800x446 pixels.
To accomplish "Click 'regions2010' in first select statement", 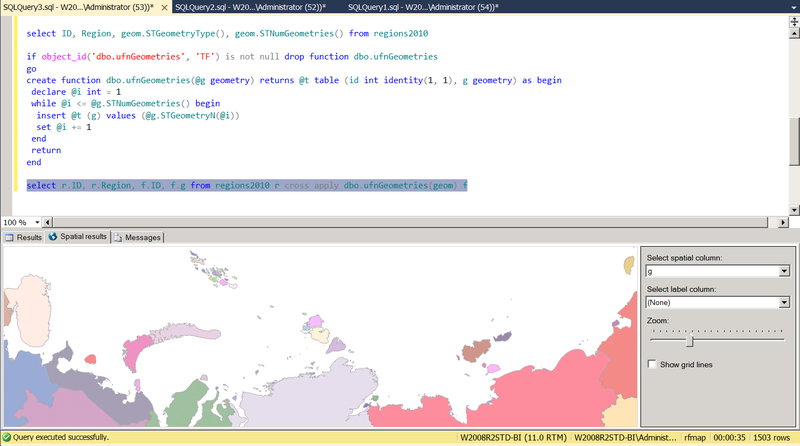I will [401, 33].
